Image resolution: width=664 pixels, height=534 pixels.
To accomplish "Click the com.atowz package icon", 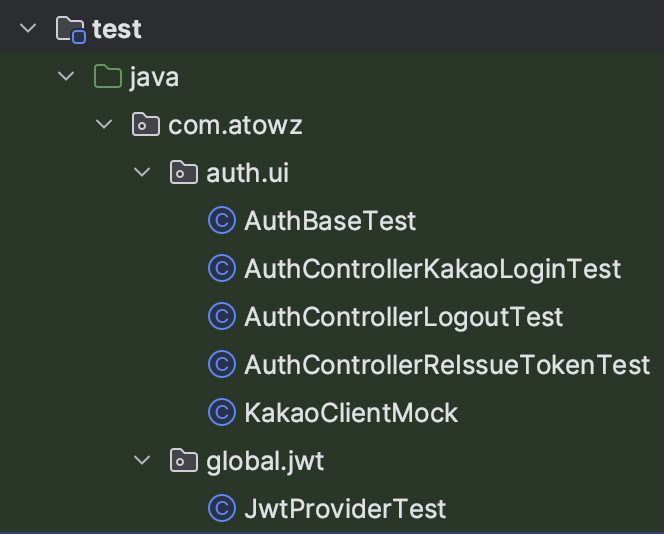I will (x=146, y=125).
